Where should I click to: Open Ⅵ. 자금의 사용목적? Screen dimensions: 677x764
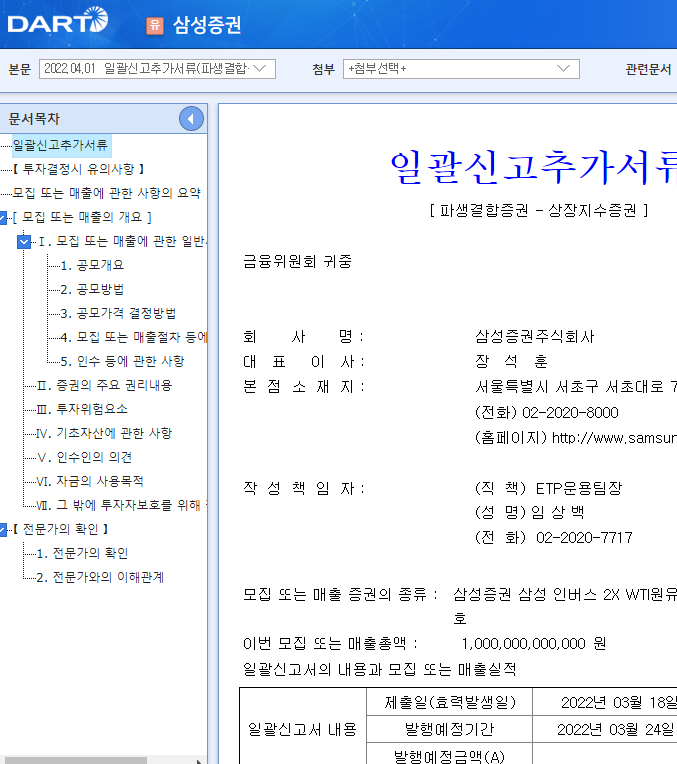pos(90,481)
